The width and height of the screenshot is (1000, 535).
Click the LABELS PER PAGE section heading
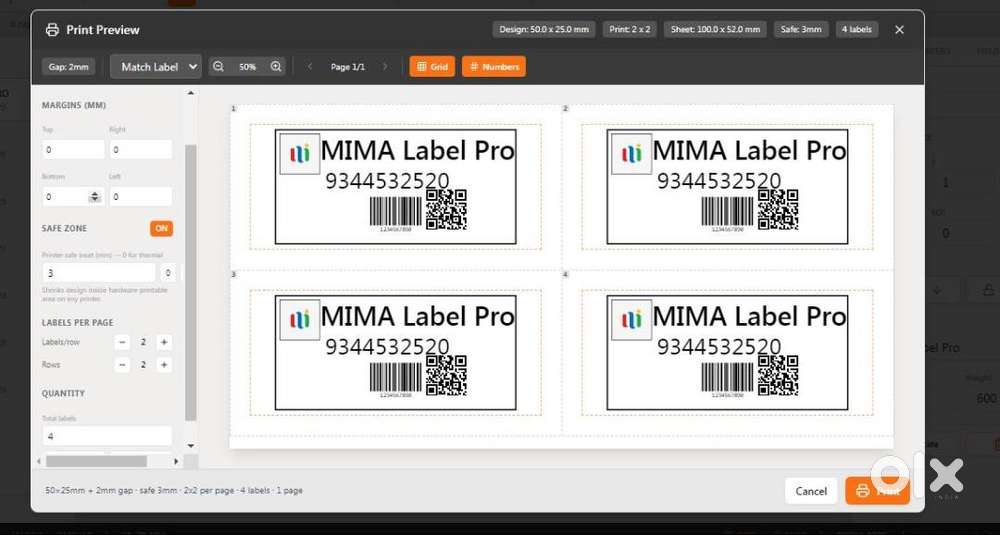tap(78, 323)
